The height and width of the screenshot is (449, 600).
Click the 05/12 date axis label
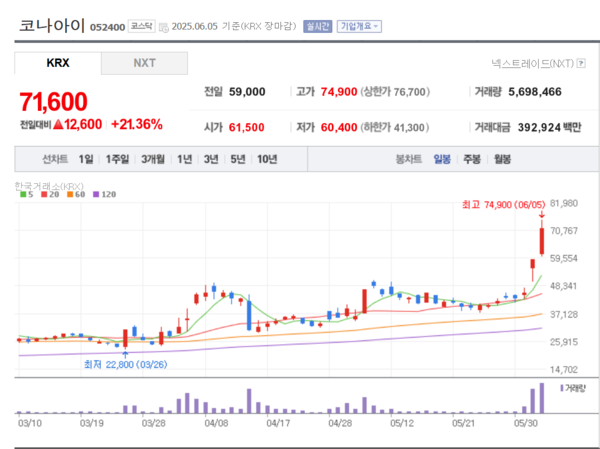pyautogui.click(x=402, y=423)
